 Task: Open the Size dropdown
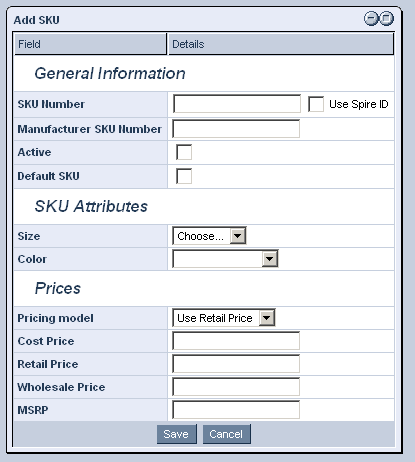click(x=209, y=236)
